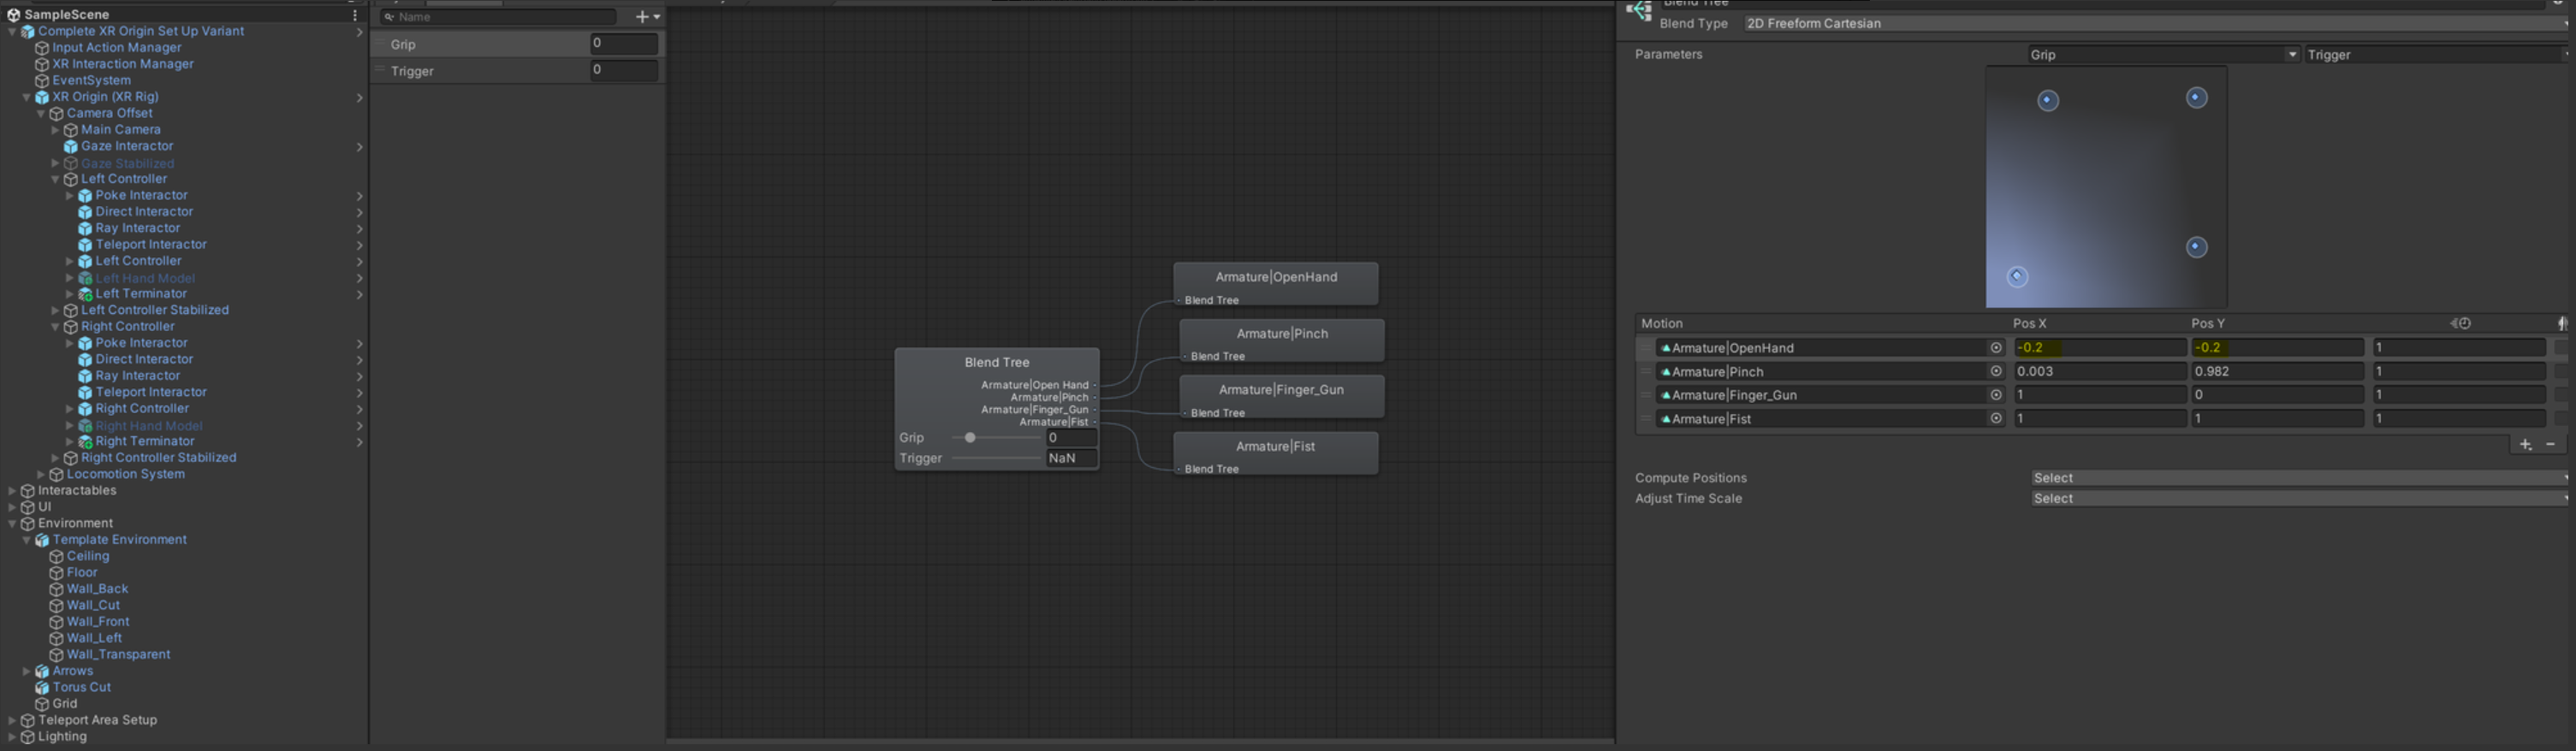Screen dimensions: 2576x751
Task: Click the time scale clock icon column header
Action: 2461,323
